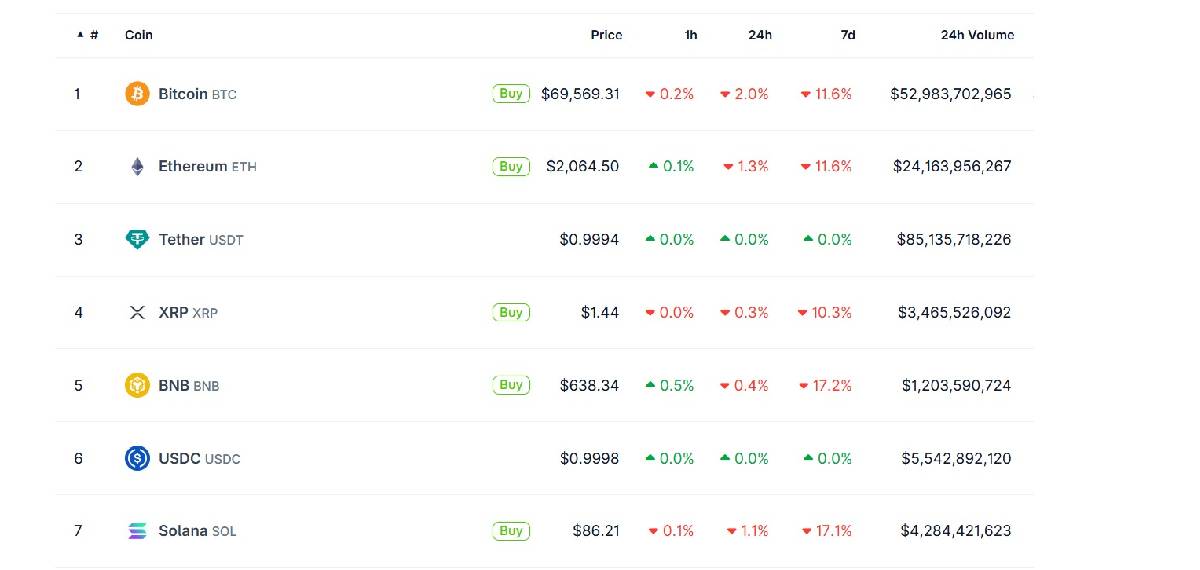Click the Bitcoin orange logo icon

[137, 94]
